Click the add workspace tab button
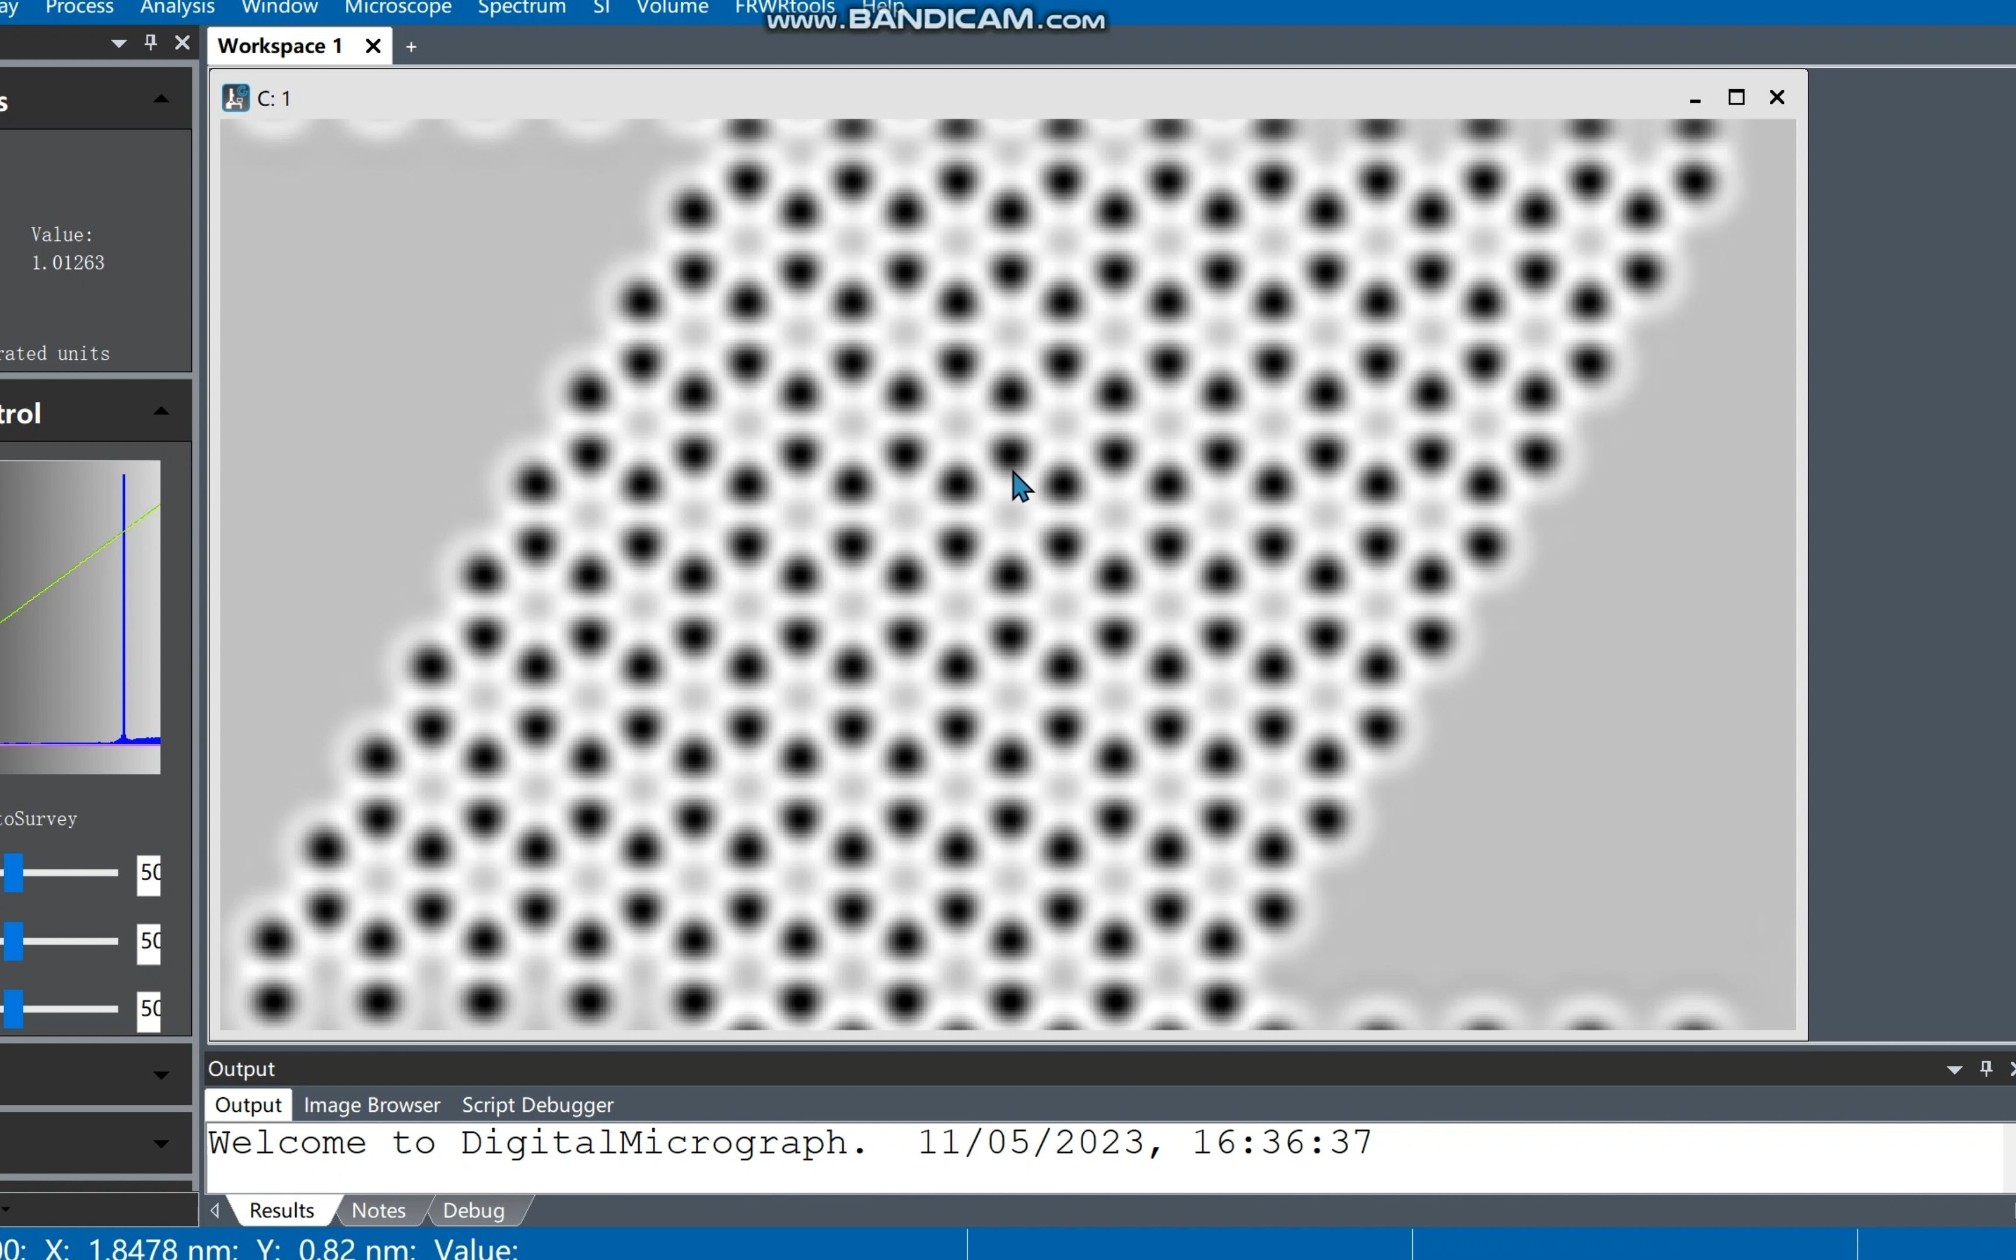2016x1260 pixels. coord(411,45)
